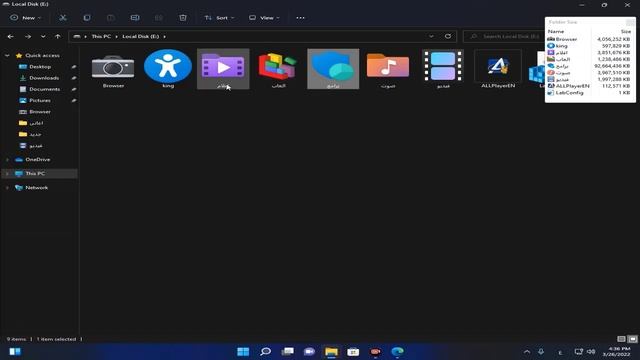Image resolution: width=640 pixels, height=360 pixels.
Task: Open the See more ellipsis menu
Action: [300, 18]
